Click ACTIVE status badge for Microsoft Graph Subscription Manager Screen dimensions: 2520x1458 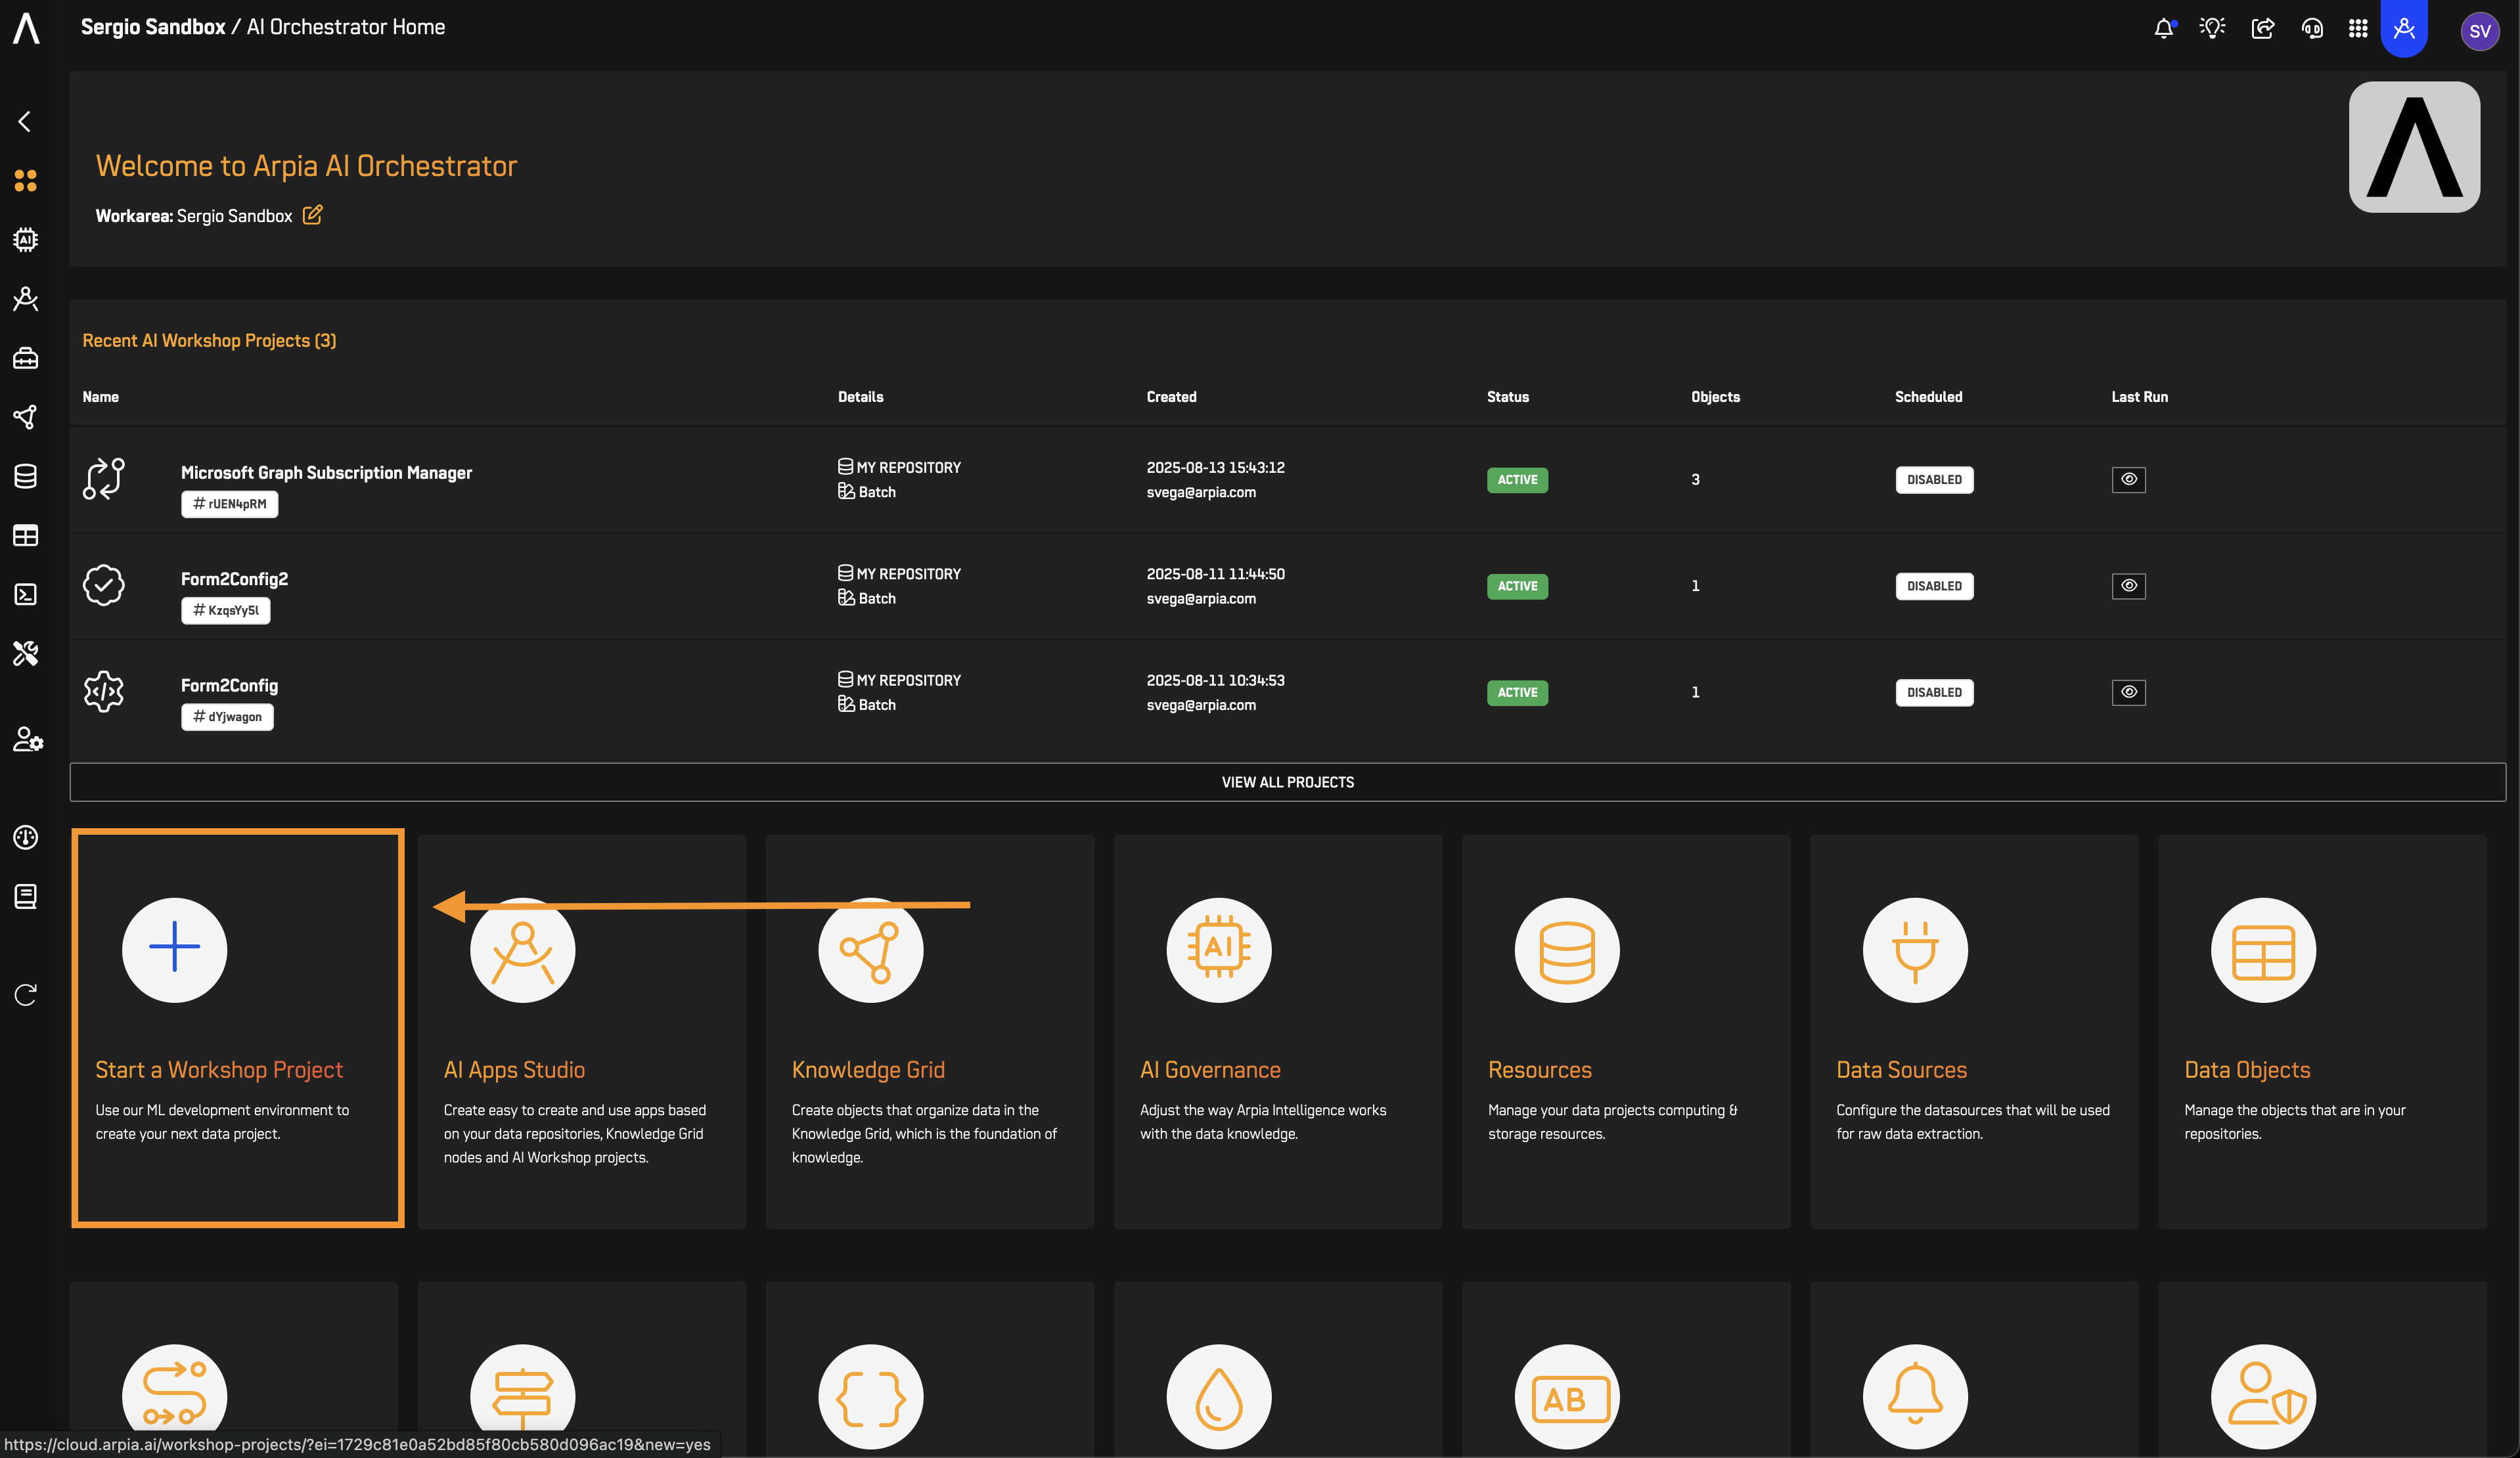[x=1517, y=480]
